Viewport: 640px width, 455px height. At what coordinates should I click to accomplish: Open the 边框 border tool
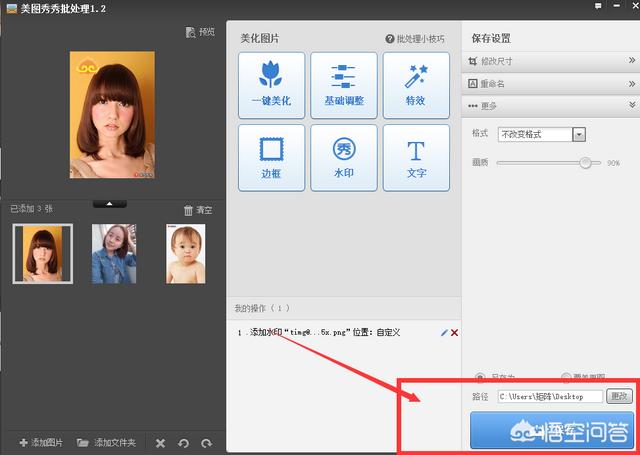coord(271,158)
